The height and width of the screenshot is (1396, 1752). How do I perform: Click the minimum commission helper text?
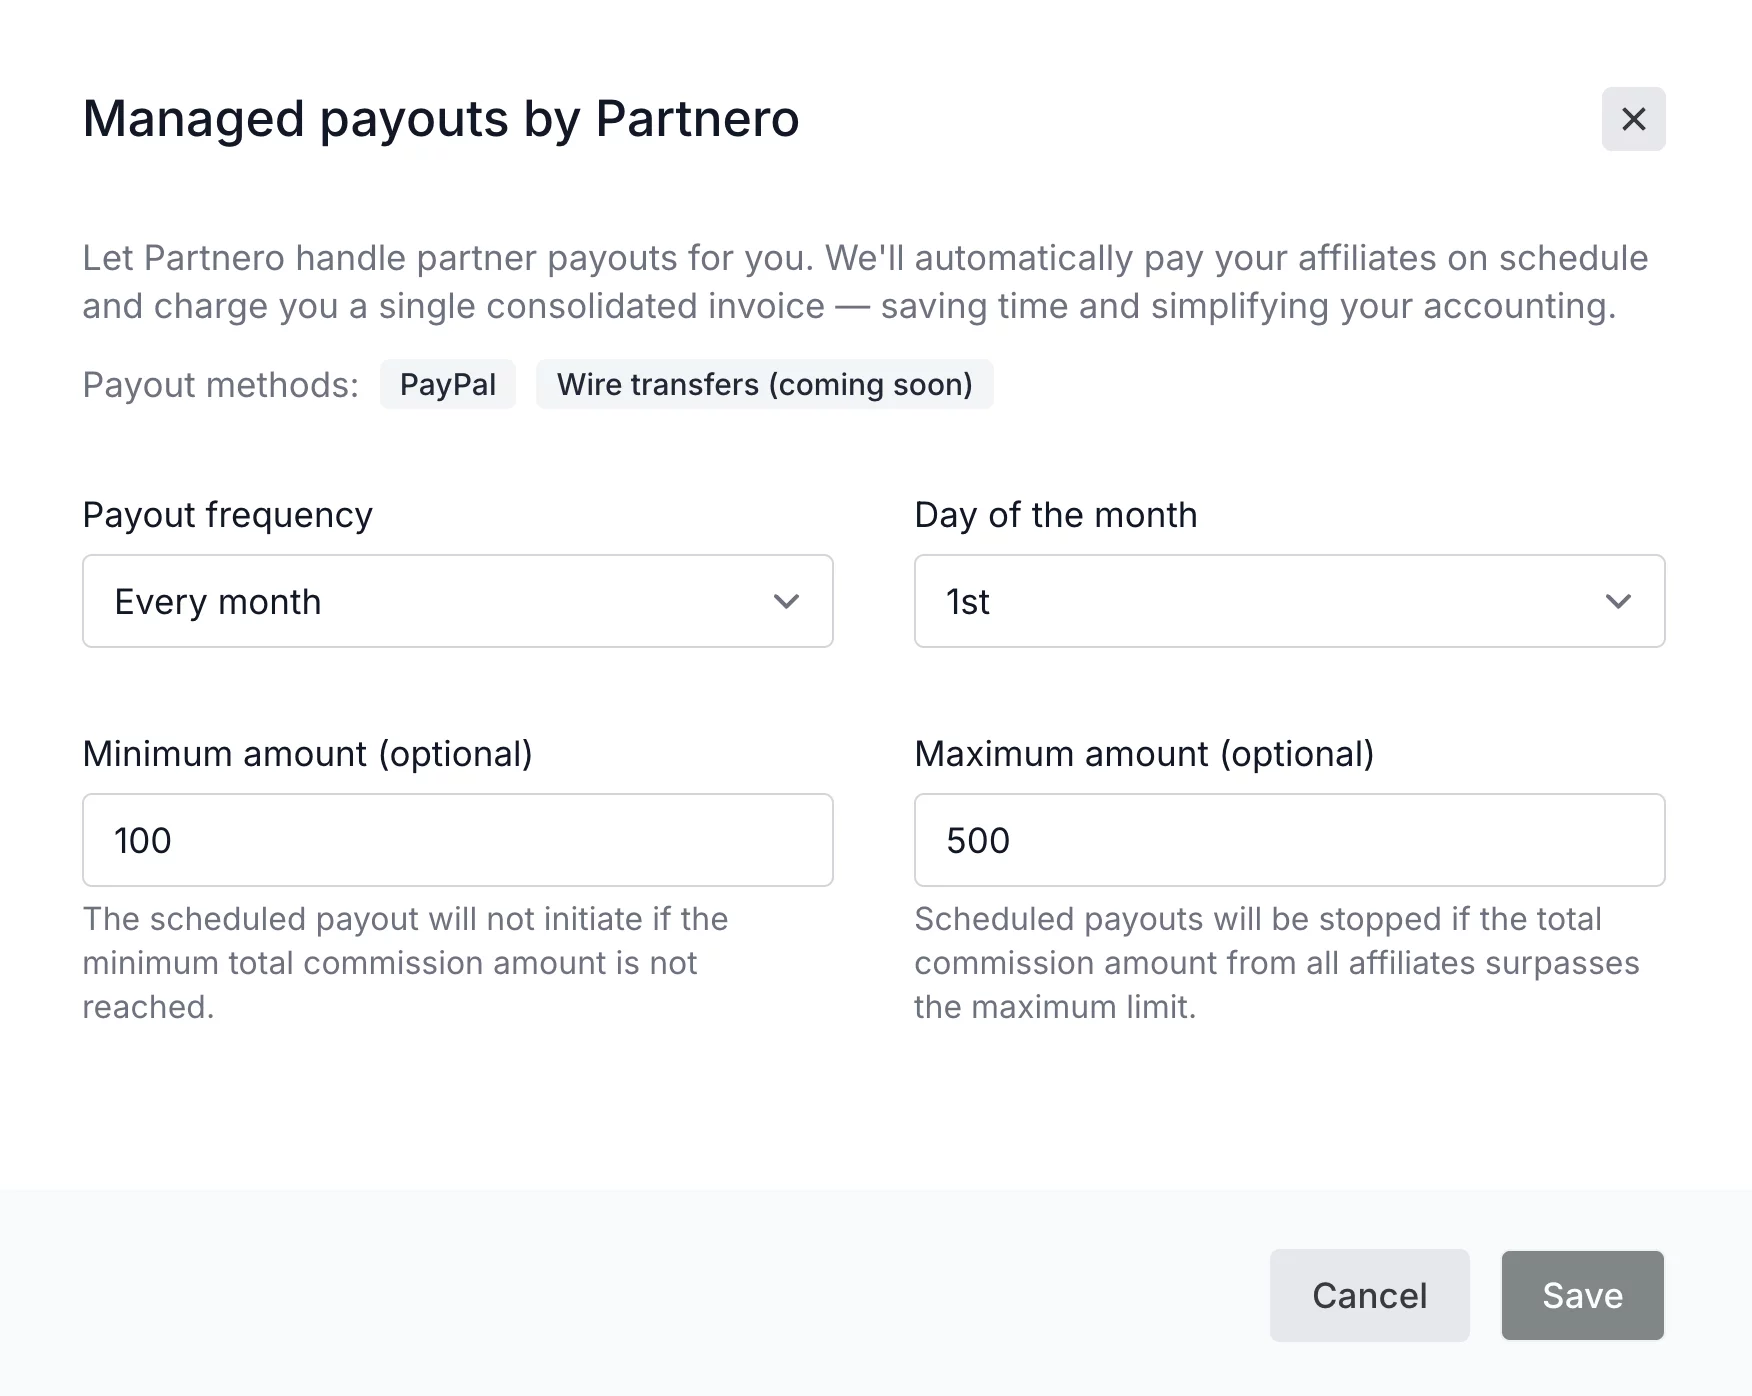(x=404, y=963)
